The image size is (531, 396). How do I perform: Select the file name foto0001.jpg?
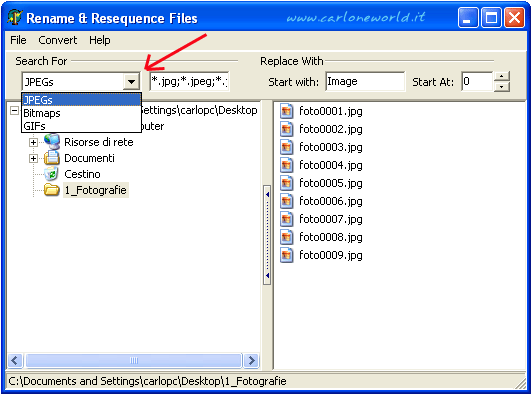tap(331, 111)
